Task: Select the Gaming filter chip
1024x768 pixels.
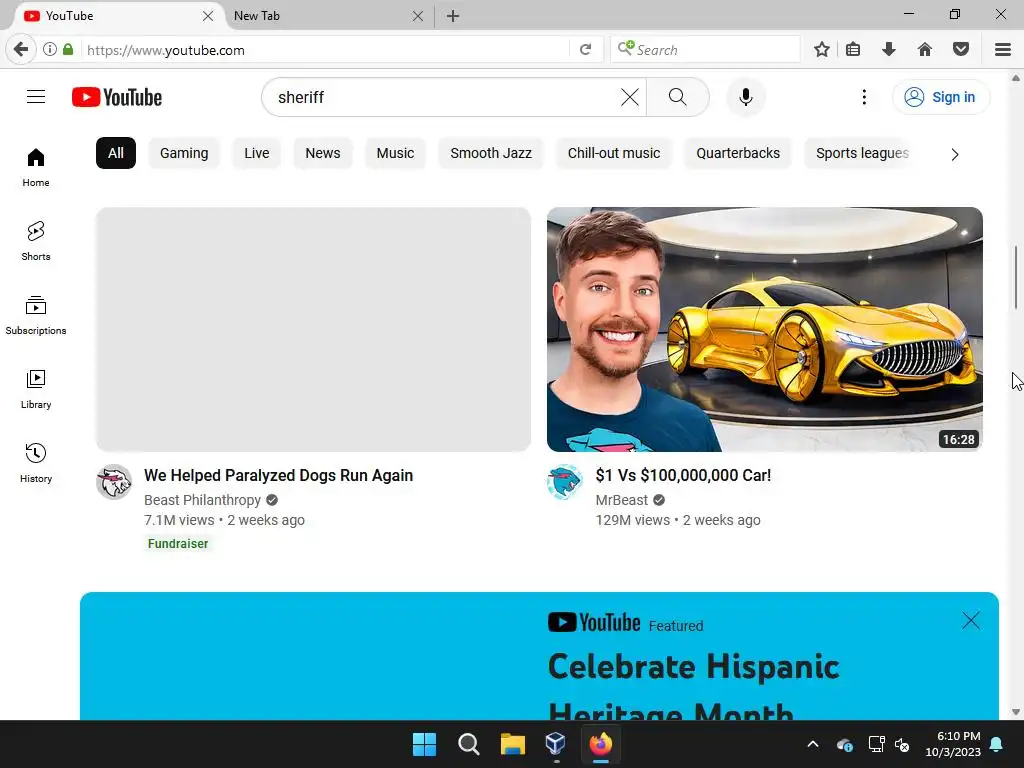Action: pyautogui.click(x=184, y=153)
